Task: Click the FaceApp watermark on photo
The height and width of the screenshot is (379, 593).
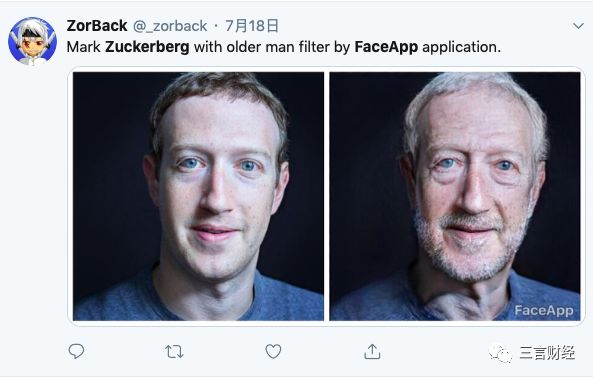Action: [x=544, y=311]
